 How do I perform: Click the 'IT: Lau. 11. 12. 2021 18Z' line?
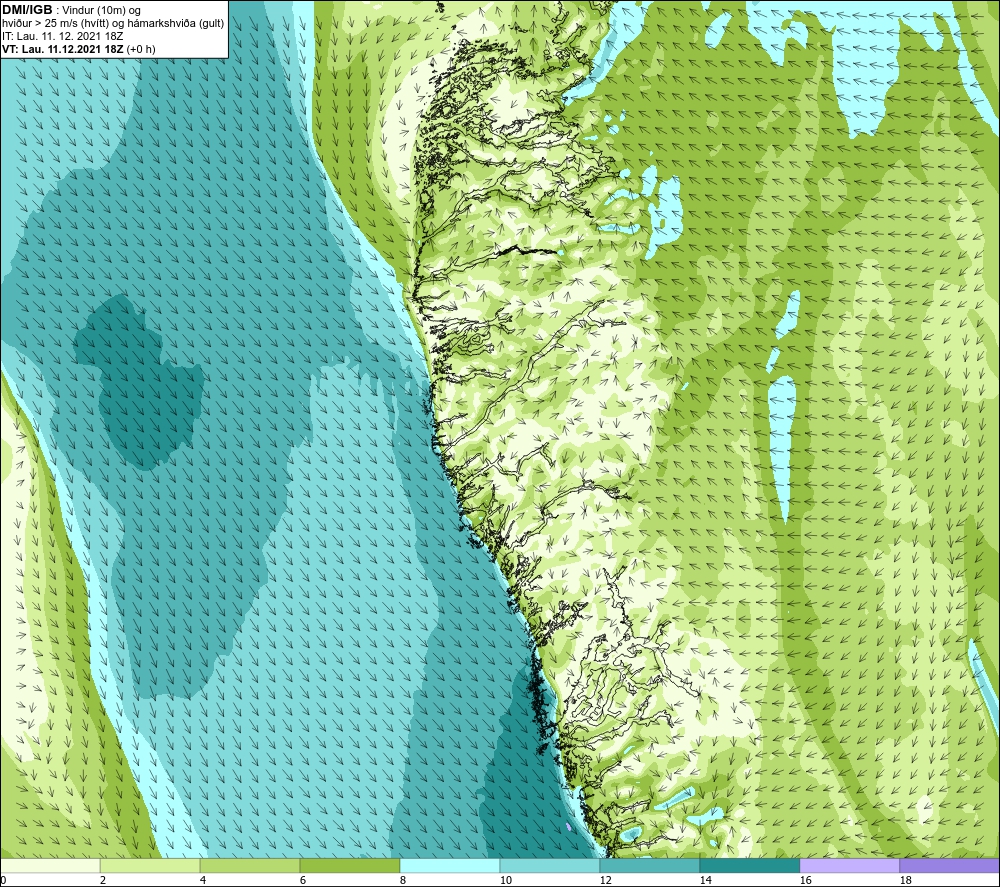pyautogui.click(x=62, y=36)
